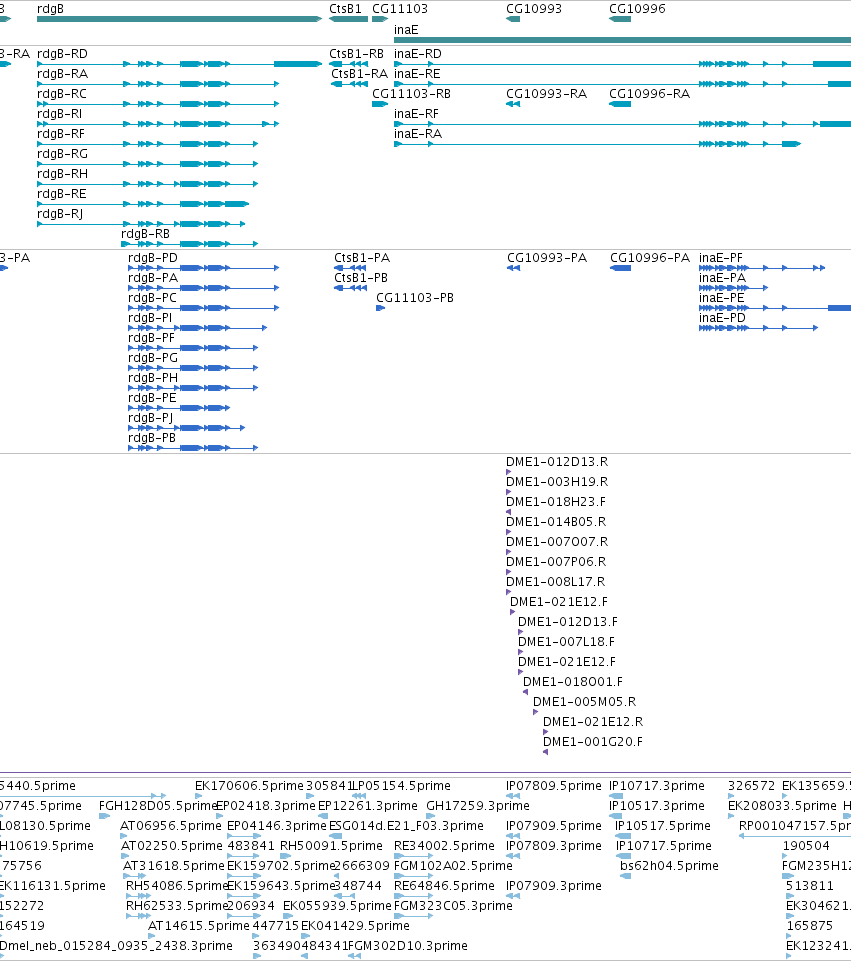The width and height of the screenshot is (851, 961).
Task: Select EST AT06956.5prime
Action: (x=171, y=826)
